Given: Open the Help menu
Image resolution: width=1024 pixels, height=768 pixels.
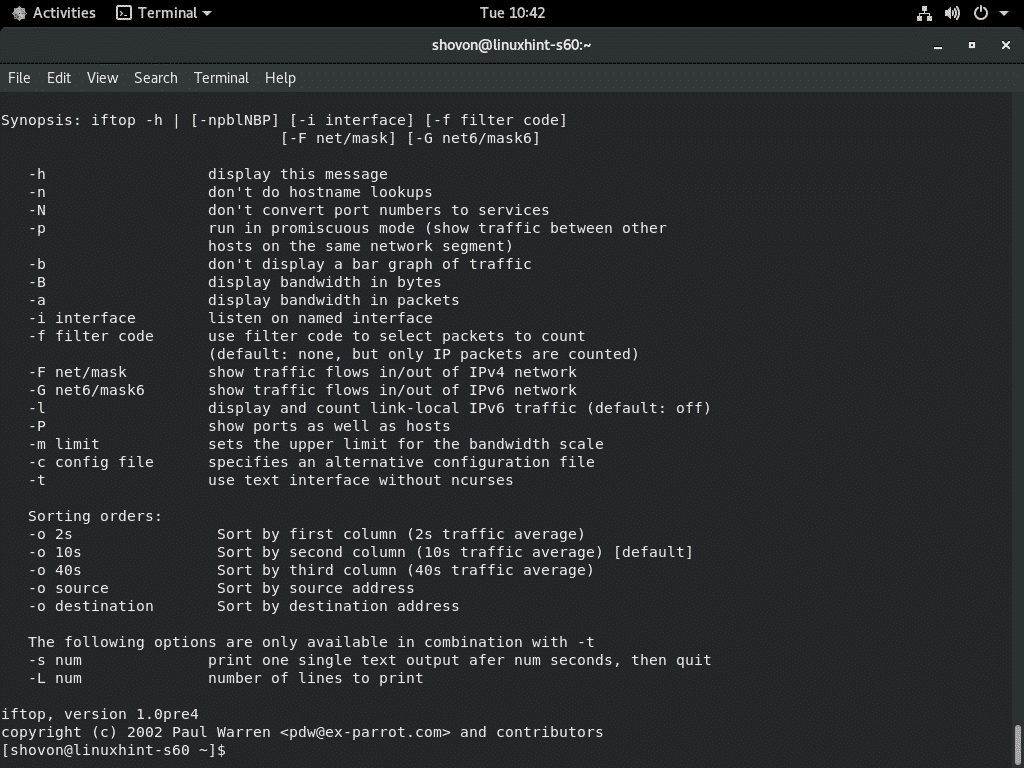Looking at the screenshot, I should [280, 78].
